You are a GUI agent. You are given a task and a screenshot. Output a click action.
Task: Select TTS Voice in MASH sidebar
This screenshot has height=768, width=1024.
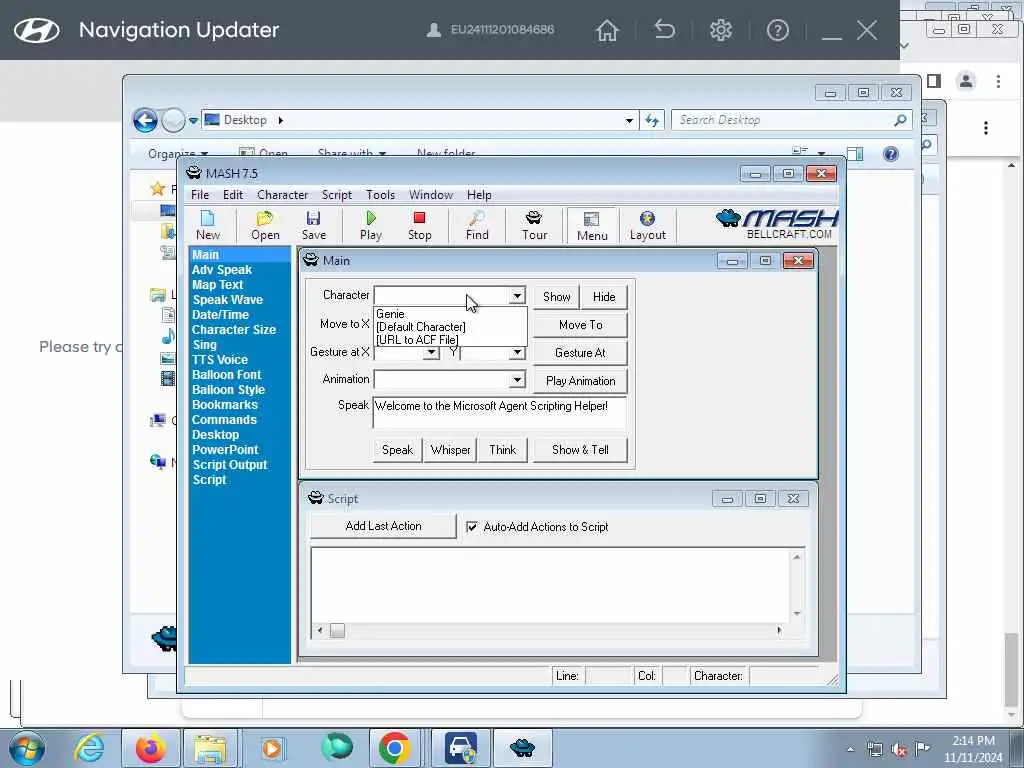click(220, 360)
